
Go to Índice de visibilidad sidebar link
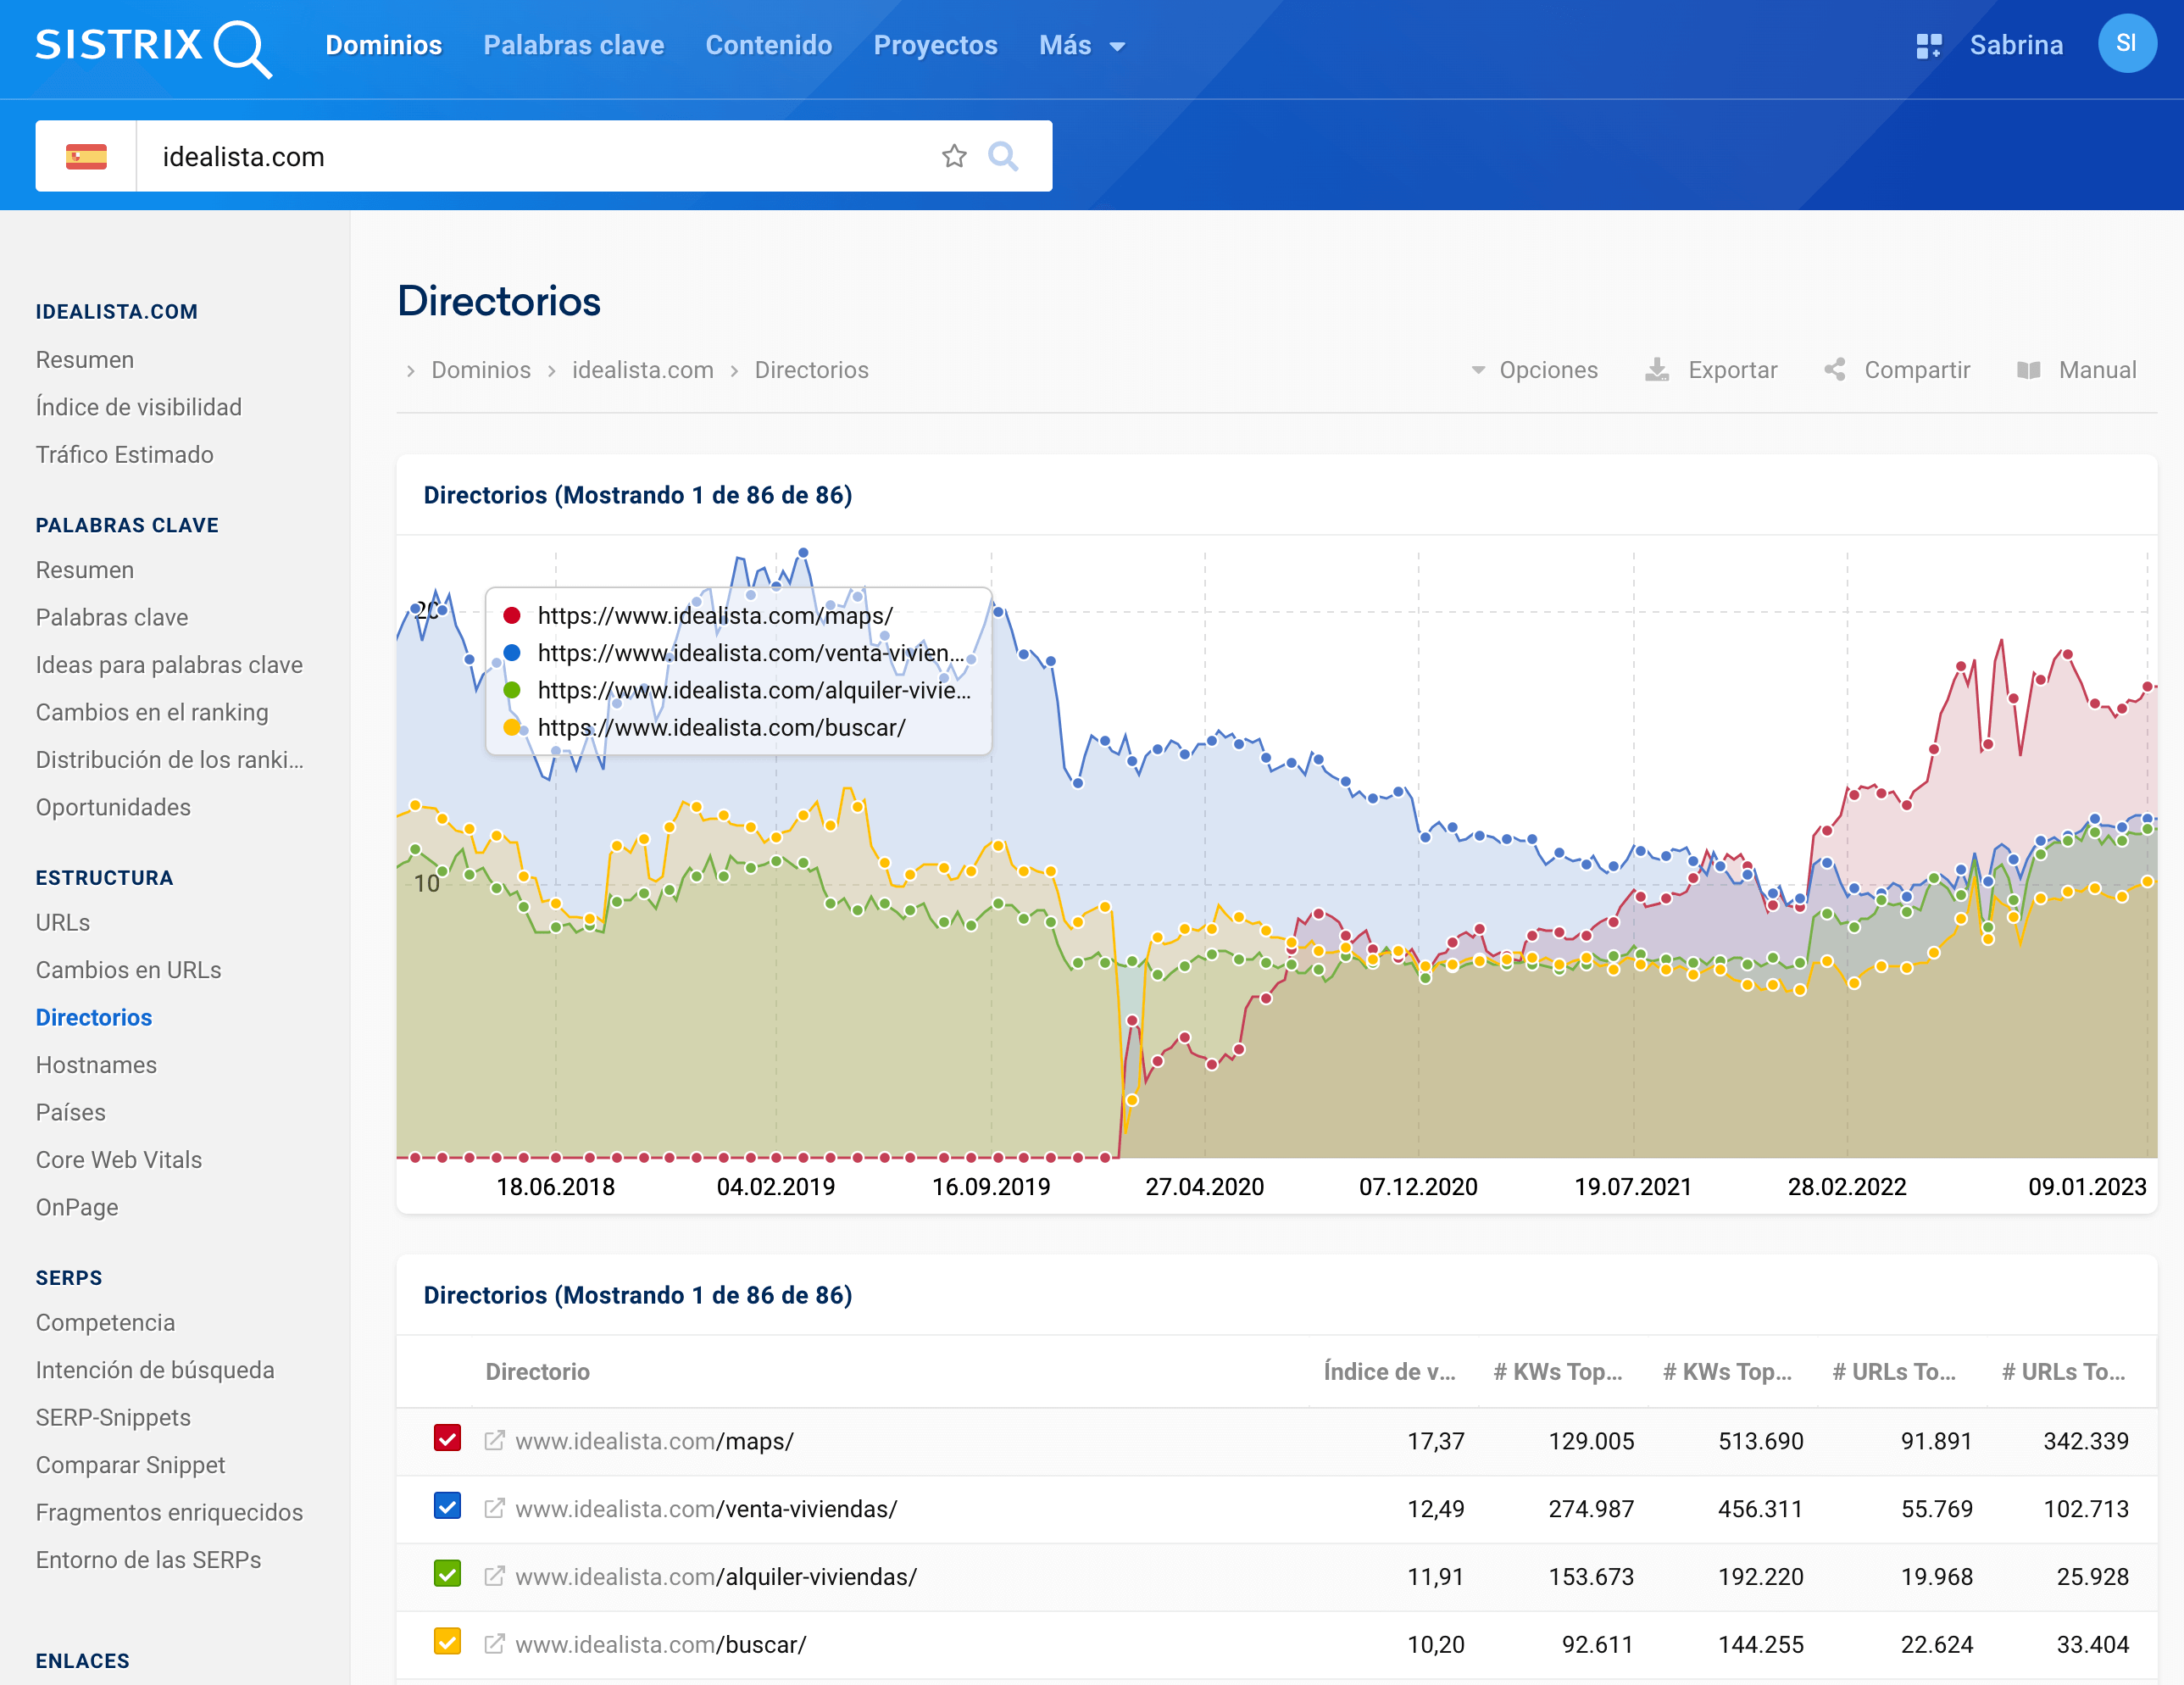[138, 407]
